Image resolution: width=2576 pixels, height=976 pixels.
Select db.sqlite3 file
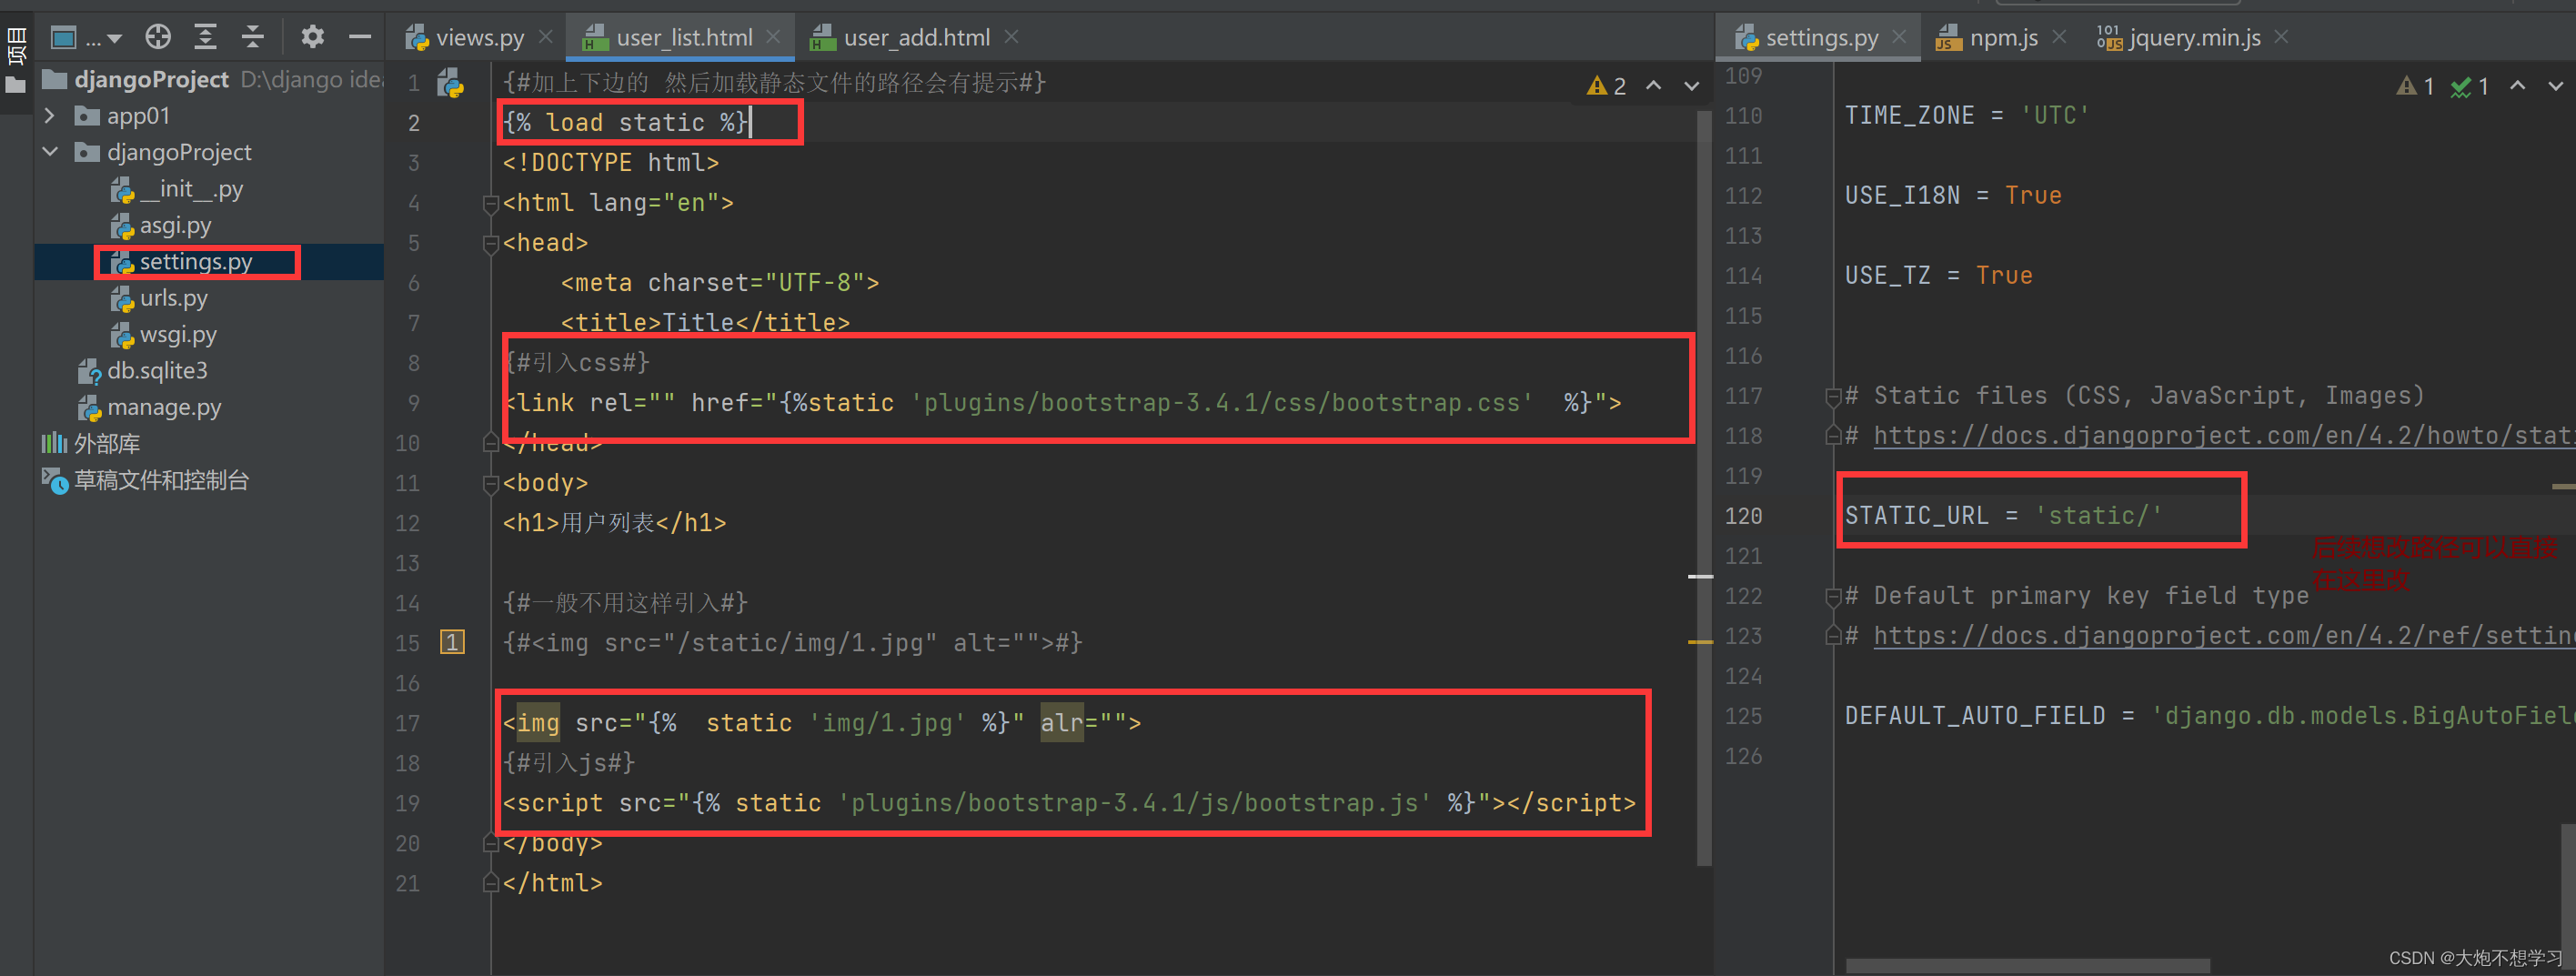[143, 371]
